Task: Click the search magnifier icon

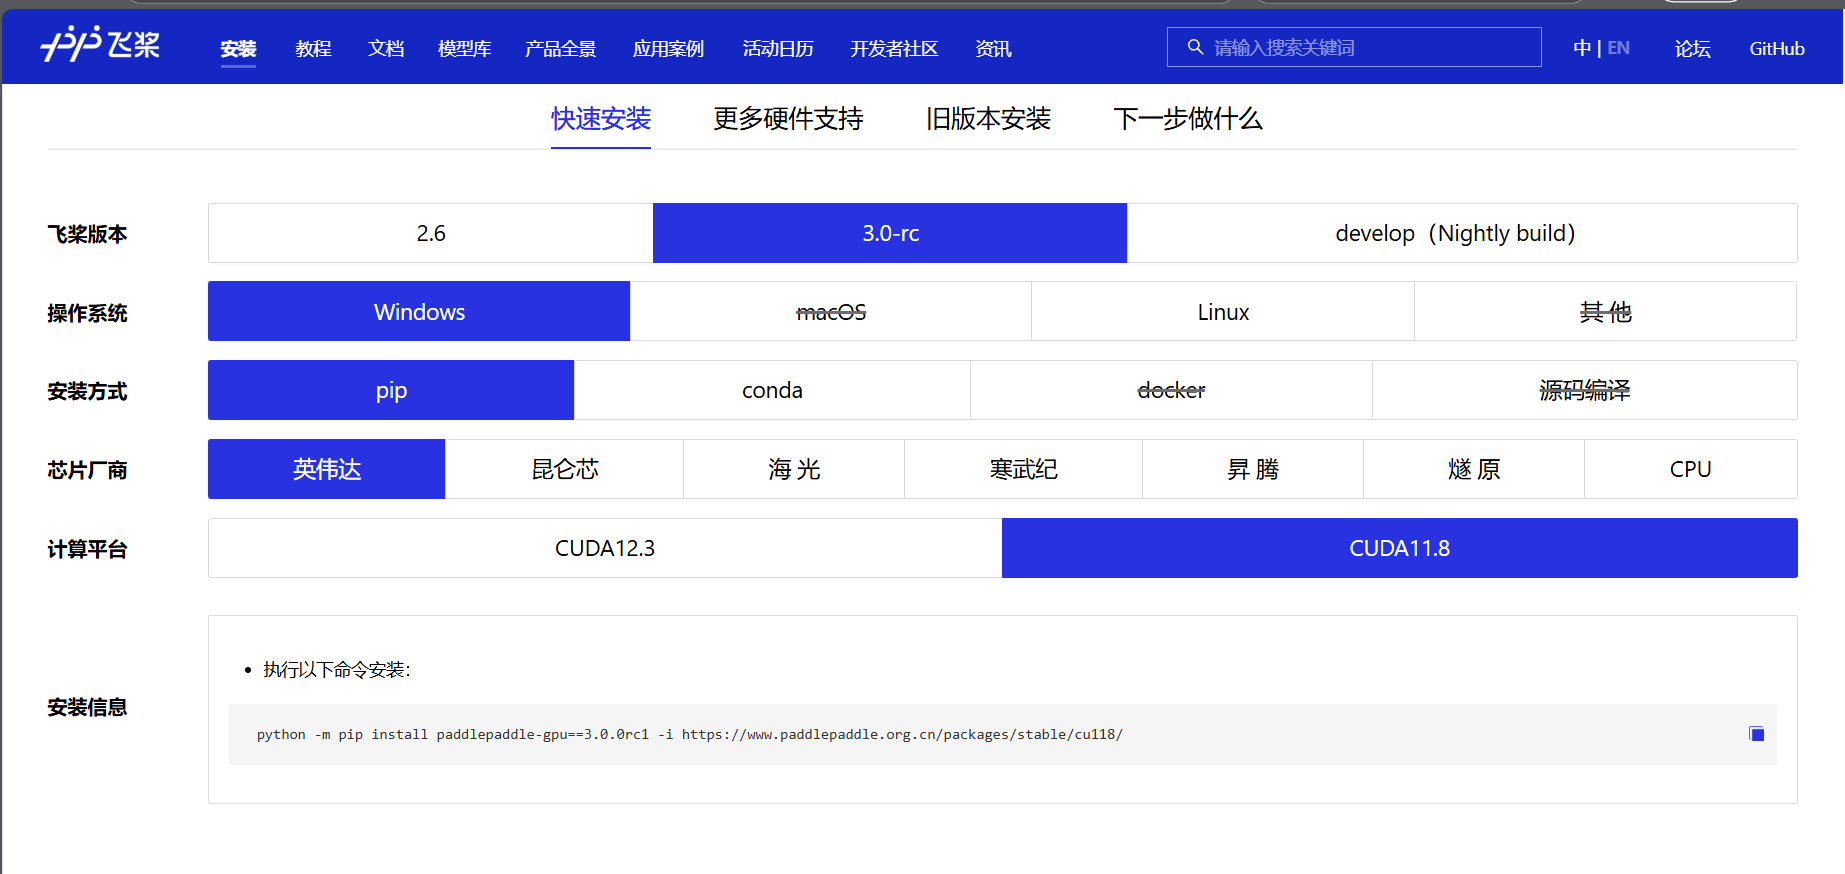Action: (1195, 47)
